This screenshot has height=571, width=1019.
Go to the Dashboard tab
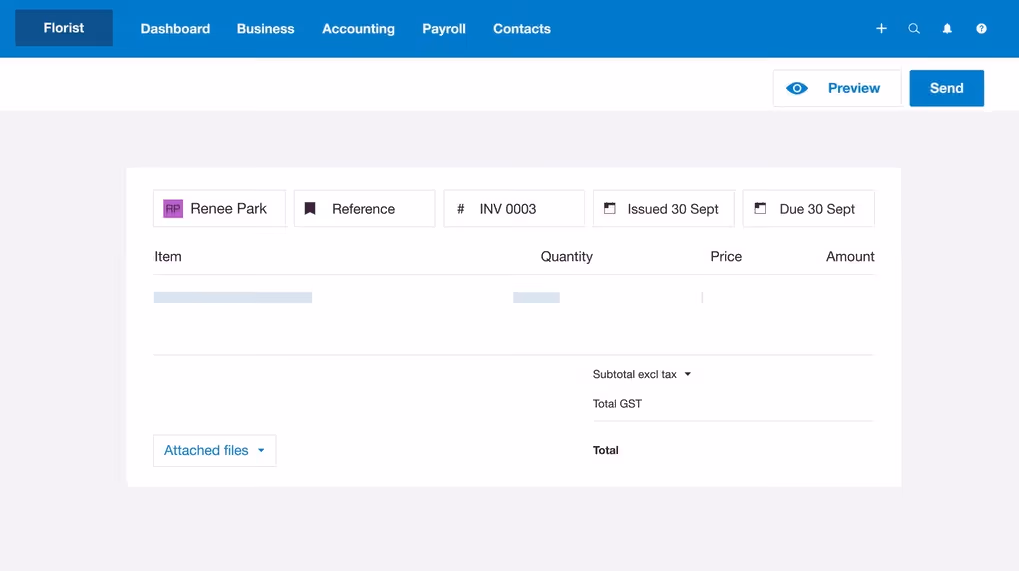click(x=175, y=29)
